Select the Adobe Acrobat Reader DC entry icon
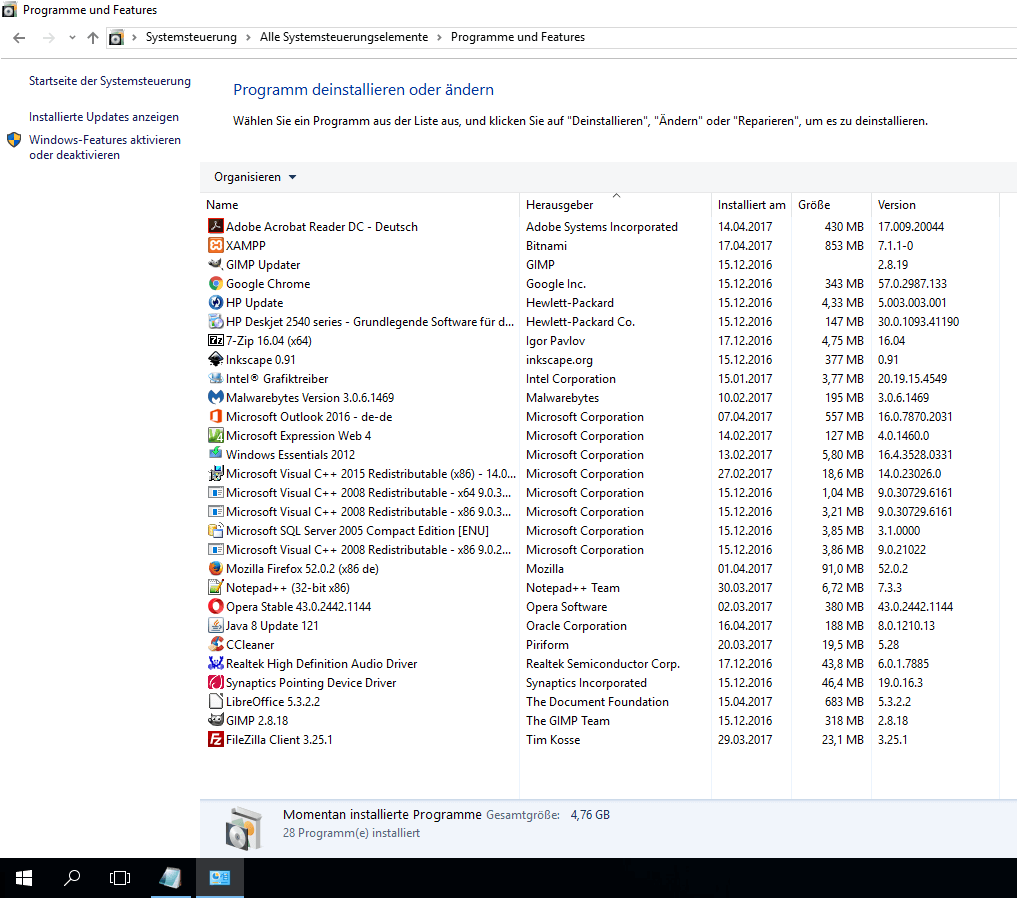 (215, 226)
